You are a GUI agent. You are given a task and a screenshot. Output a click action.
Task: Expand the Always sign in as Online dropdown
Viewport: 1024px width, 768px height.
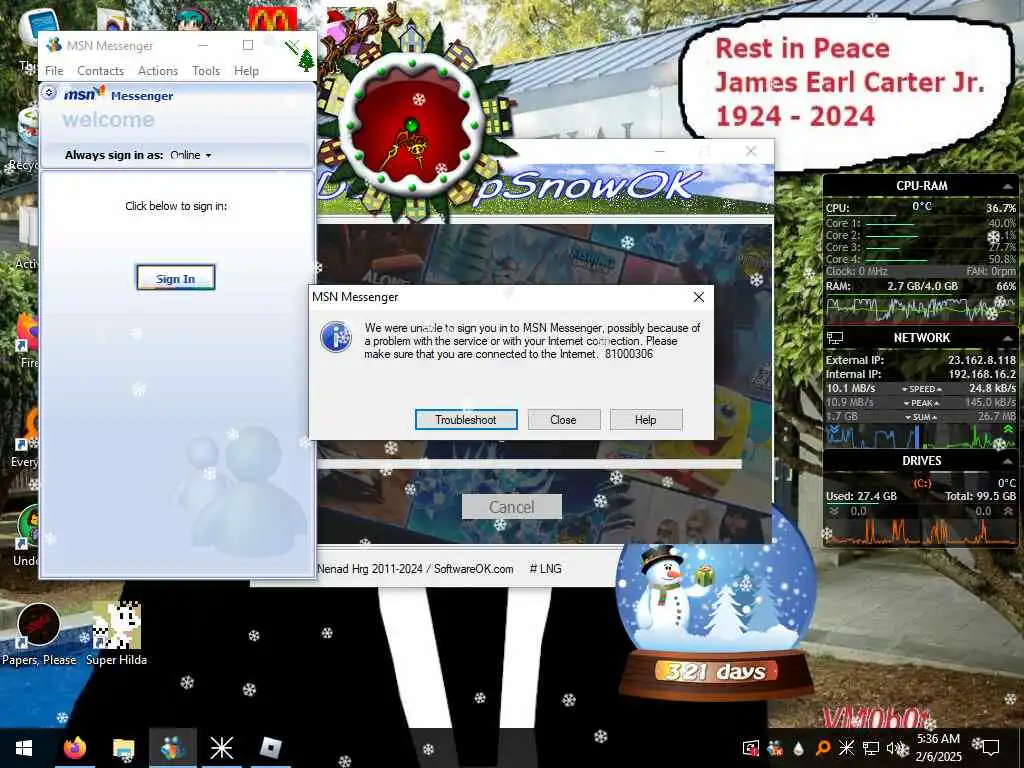(x=191, y=155)
